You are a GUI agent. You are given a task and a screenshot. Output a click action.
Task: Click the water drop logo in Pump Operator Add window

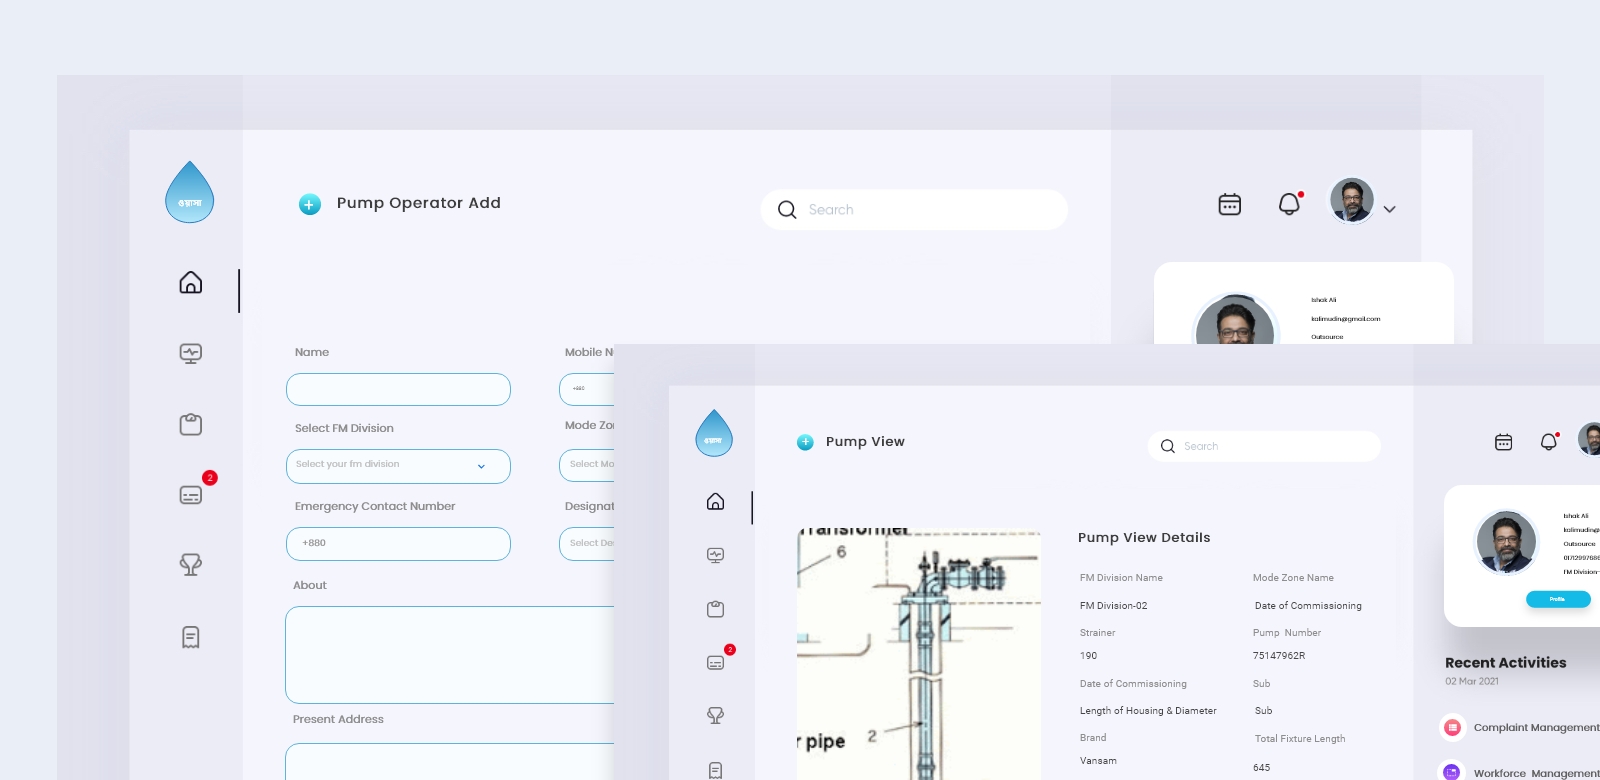pos(189,192)
